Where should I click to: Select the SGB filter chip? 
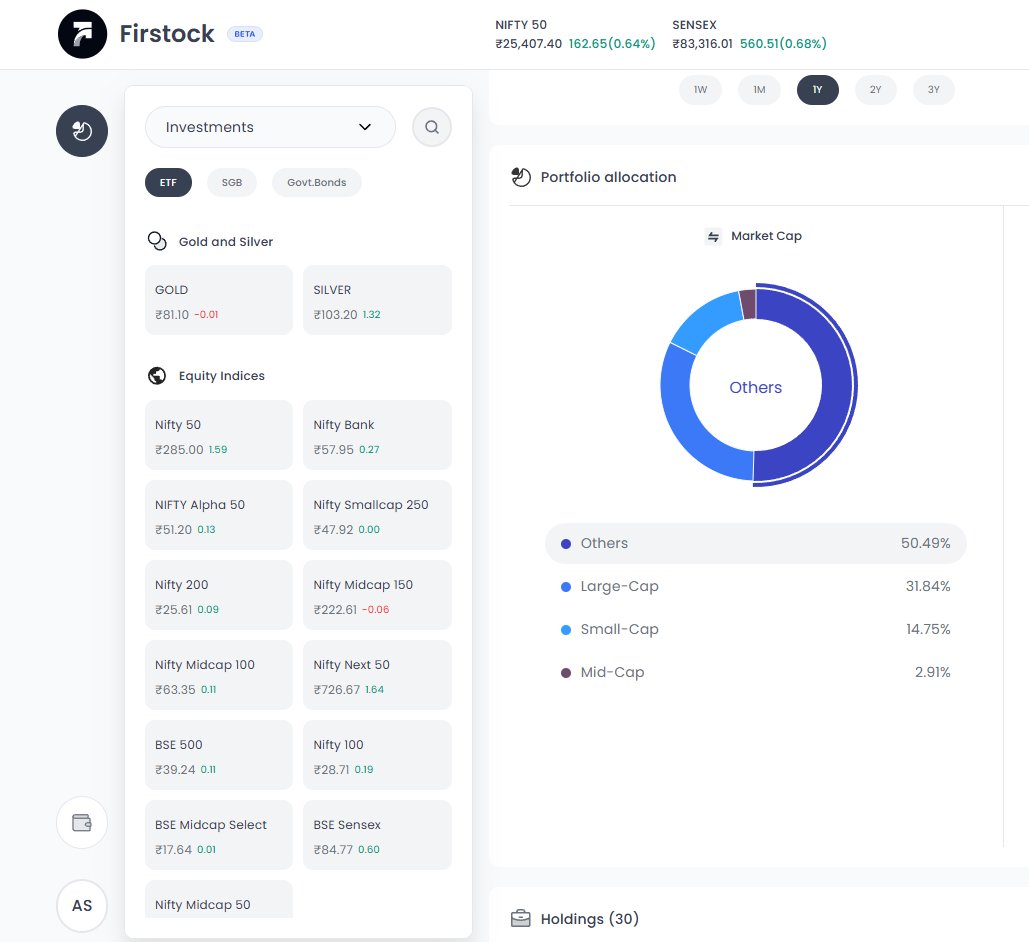pyautogui.click(x=232, y=182)
